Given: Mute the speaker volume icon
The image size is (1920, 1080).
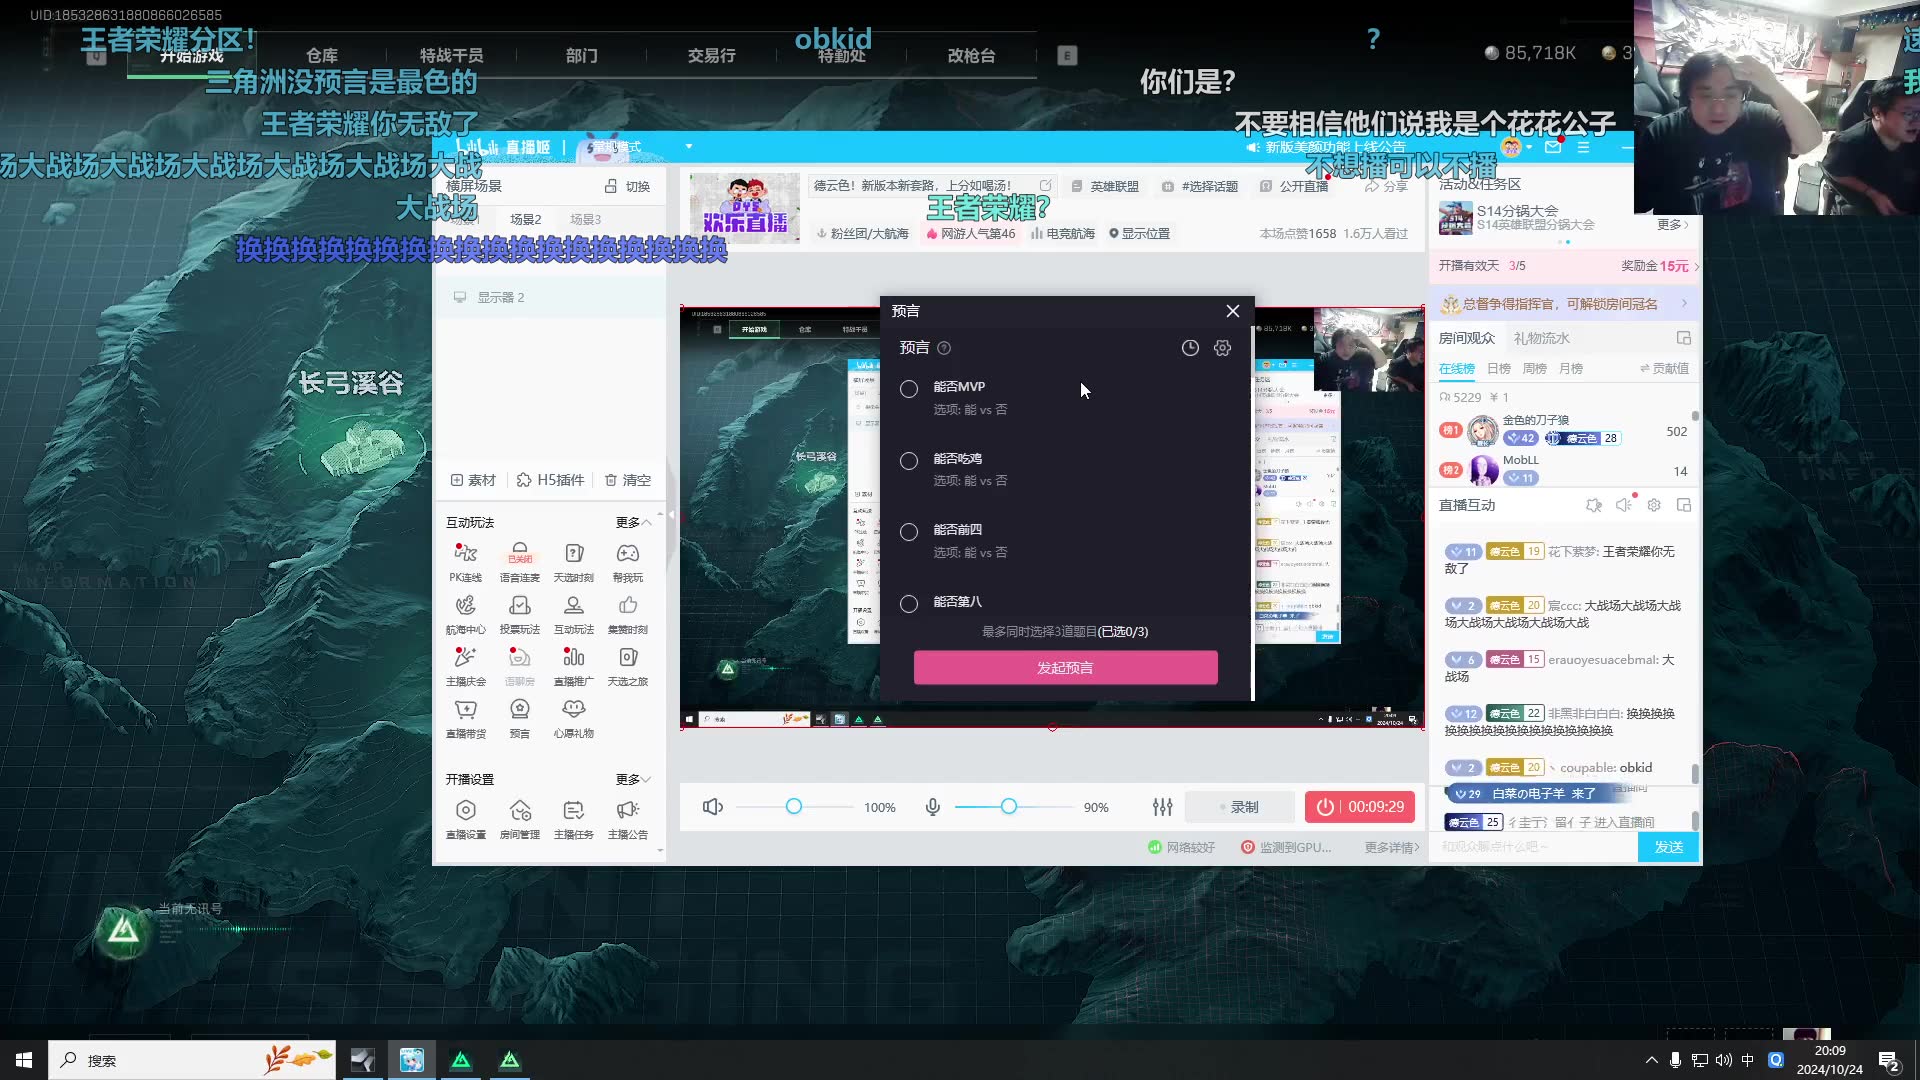Looking at the screenshot, I should point(713,807).
